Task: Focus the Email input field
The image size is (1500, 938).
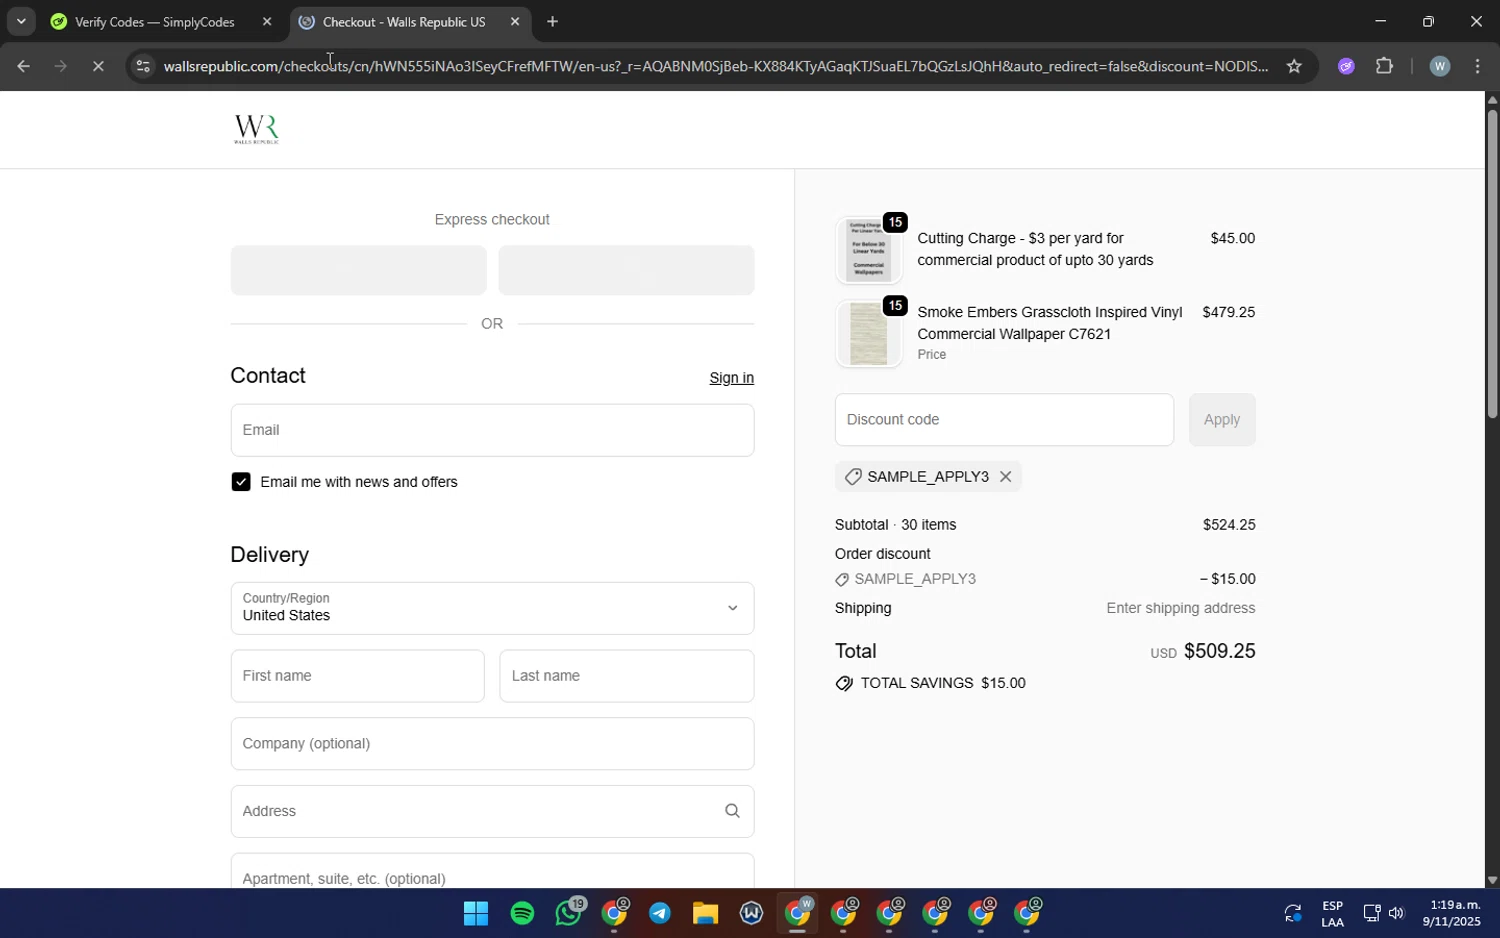Action: pos(492,430)
